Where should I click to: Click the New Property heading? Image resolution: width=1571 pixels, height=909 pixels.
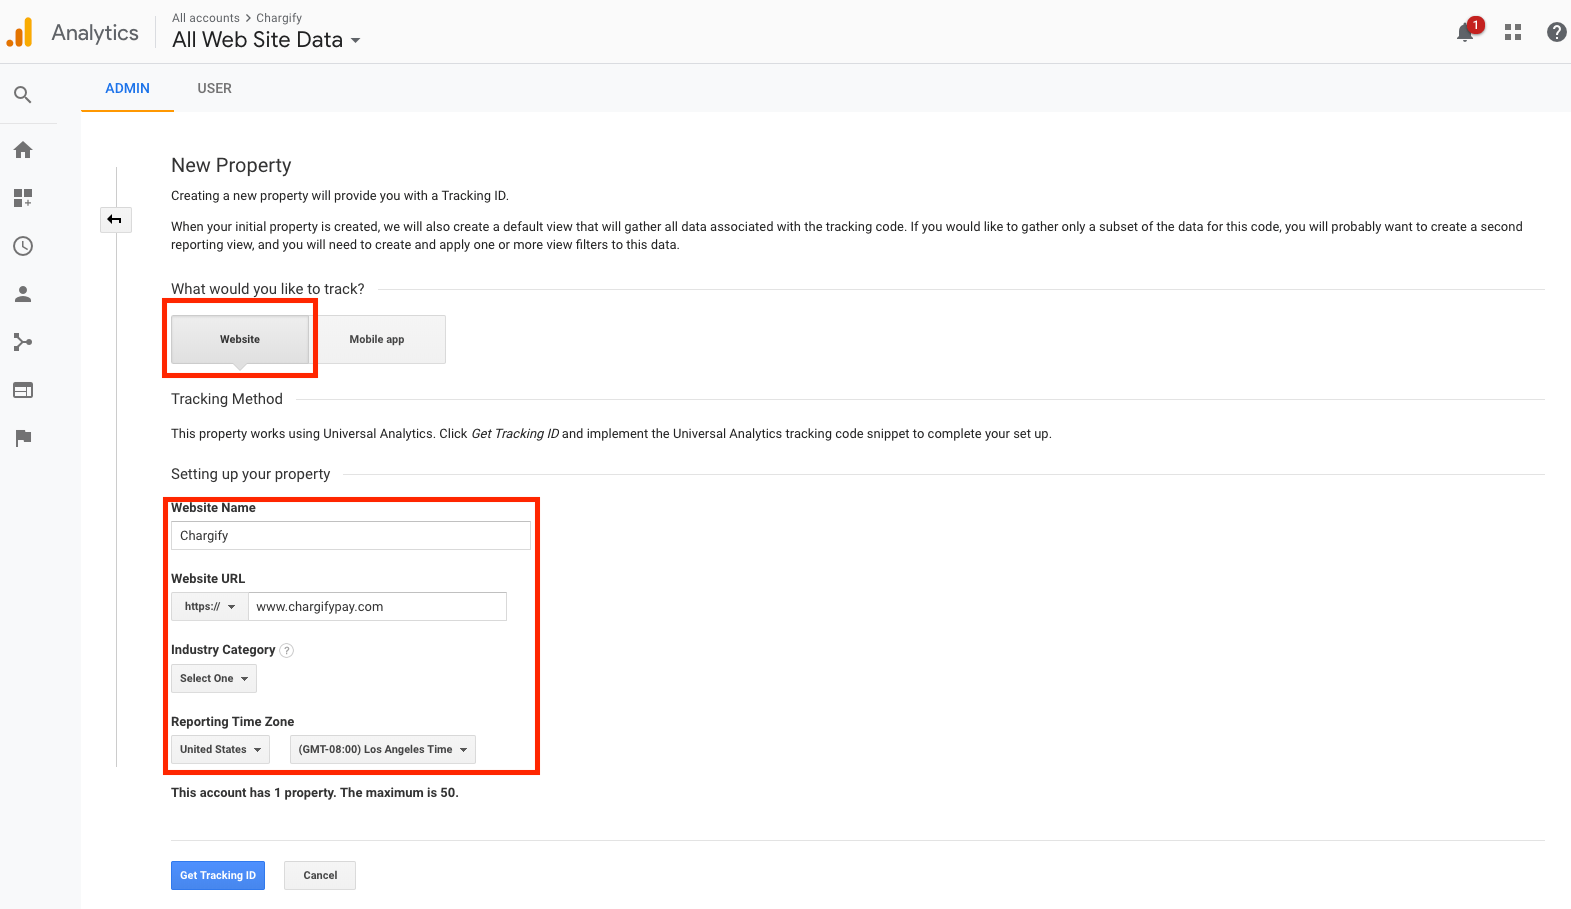[x=231, y=166]
